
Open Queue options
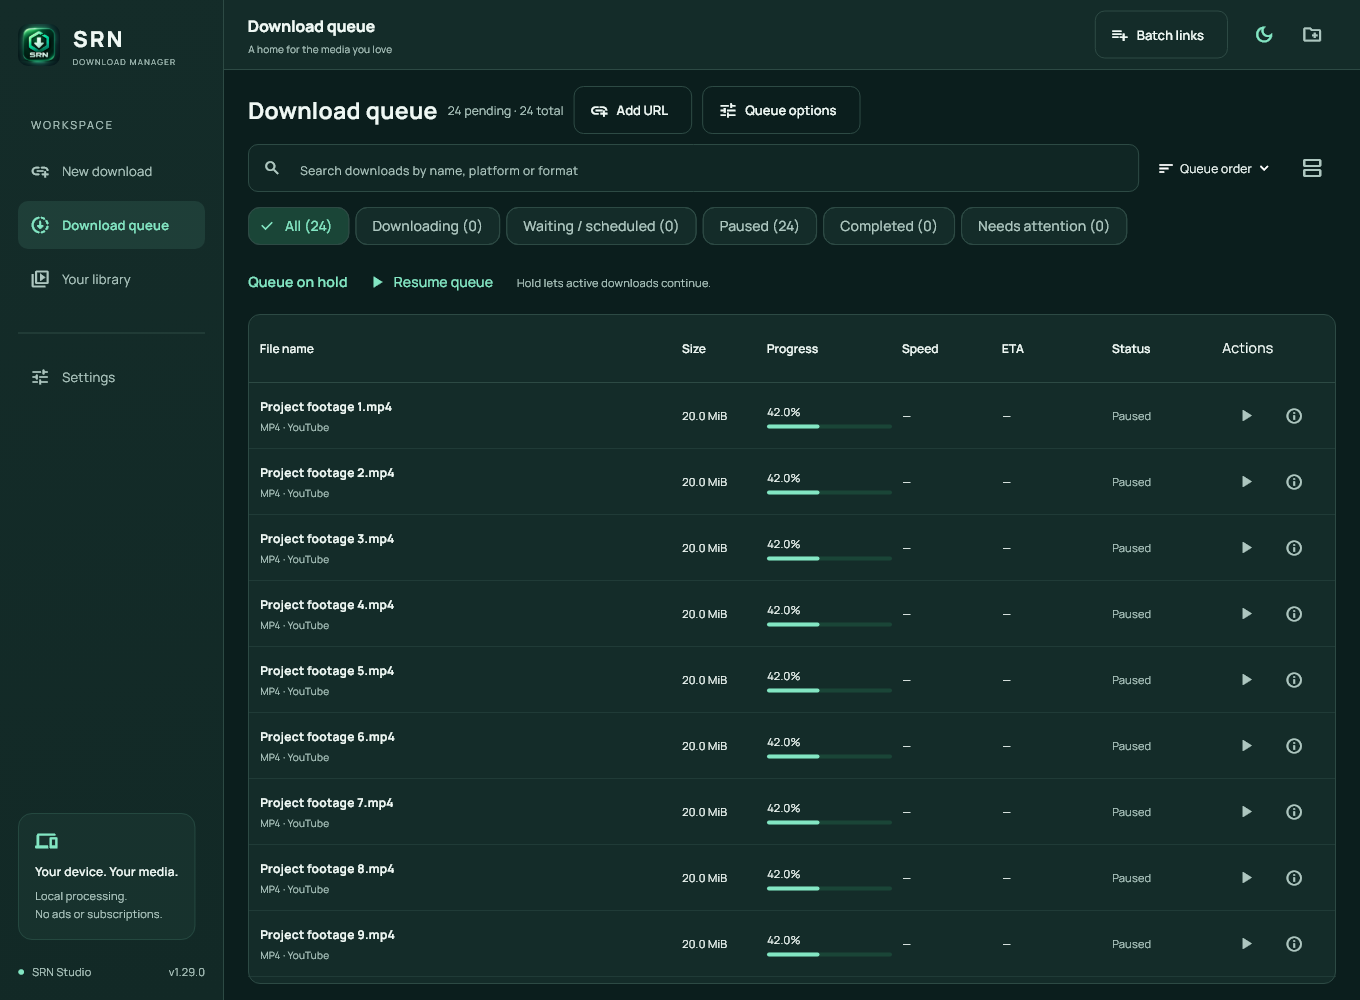click(x=781, y=110)
